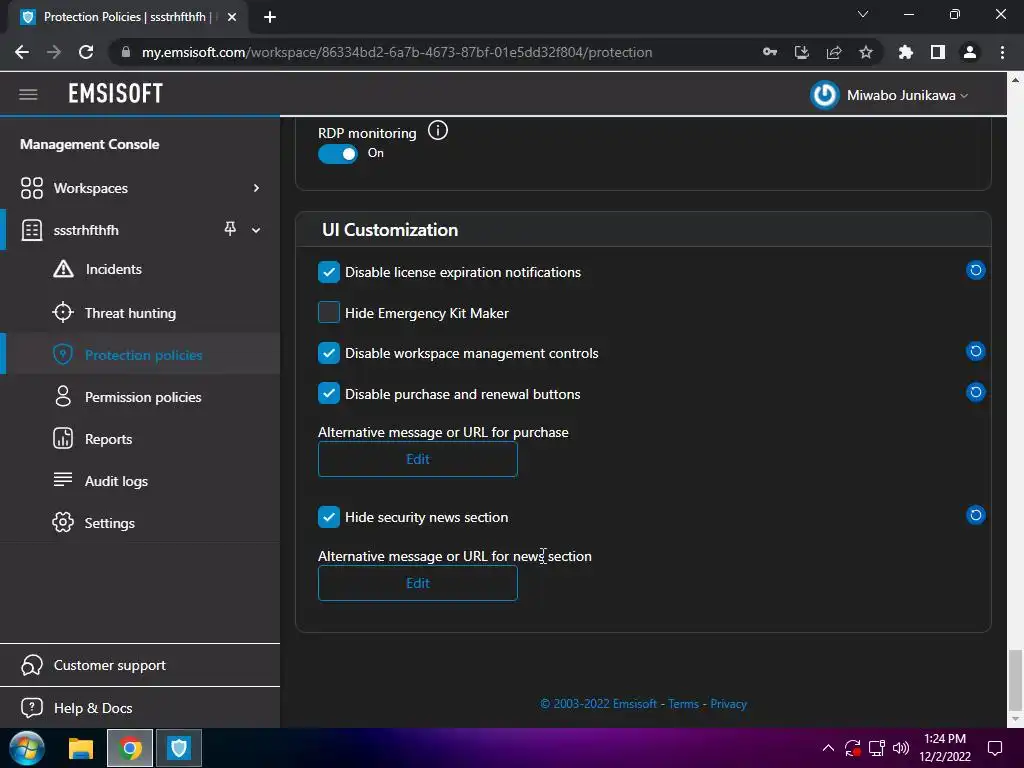Open the volume control in tray

tap(901, 748)
